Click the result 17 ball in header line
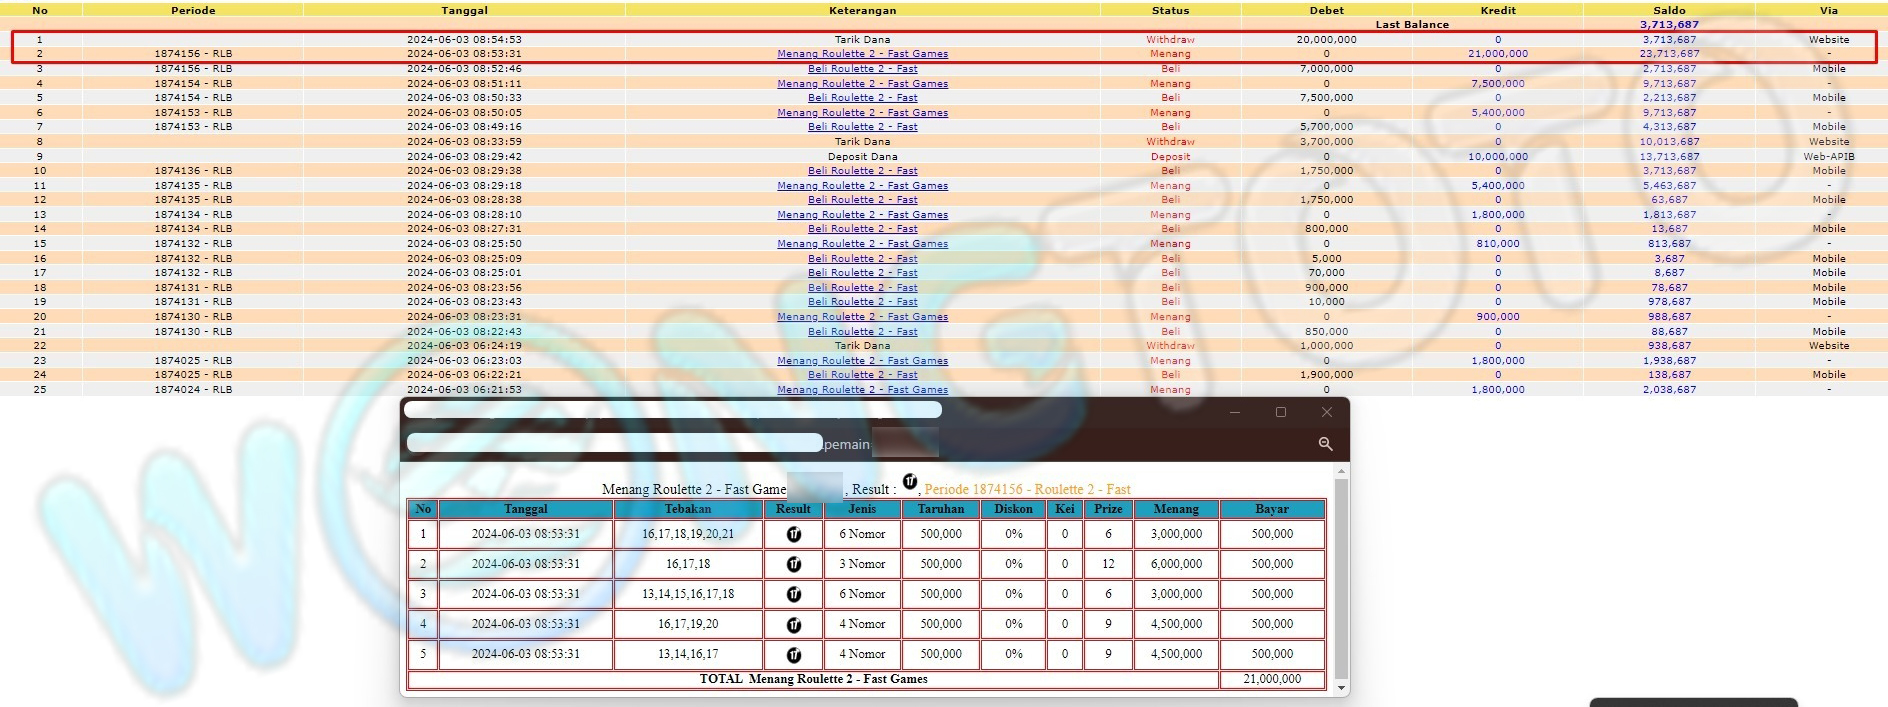 909,483
